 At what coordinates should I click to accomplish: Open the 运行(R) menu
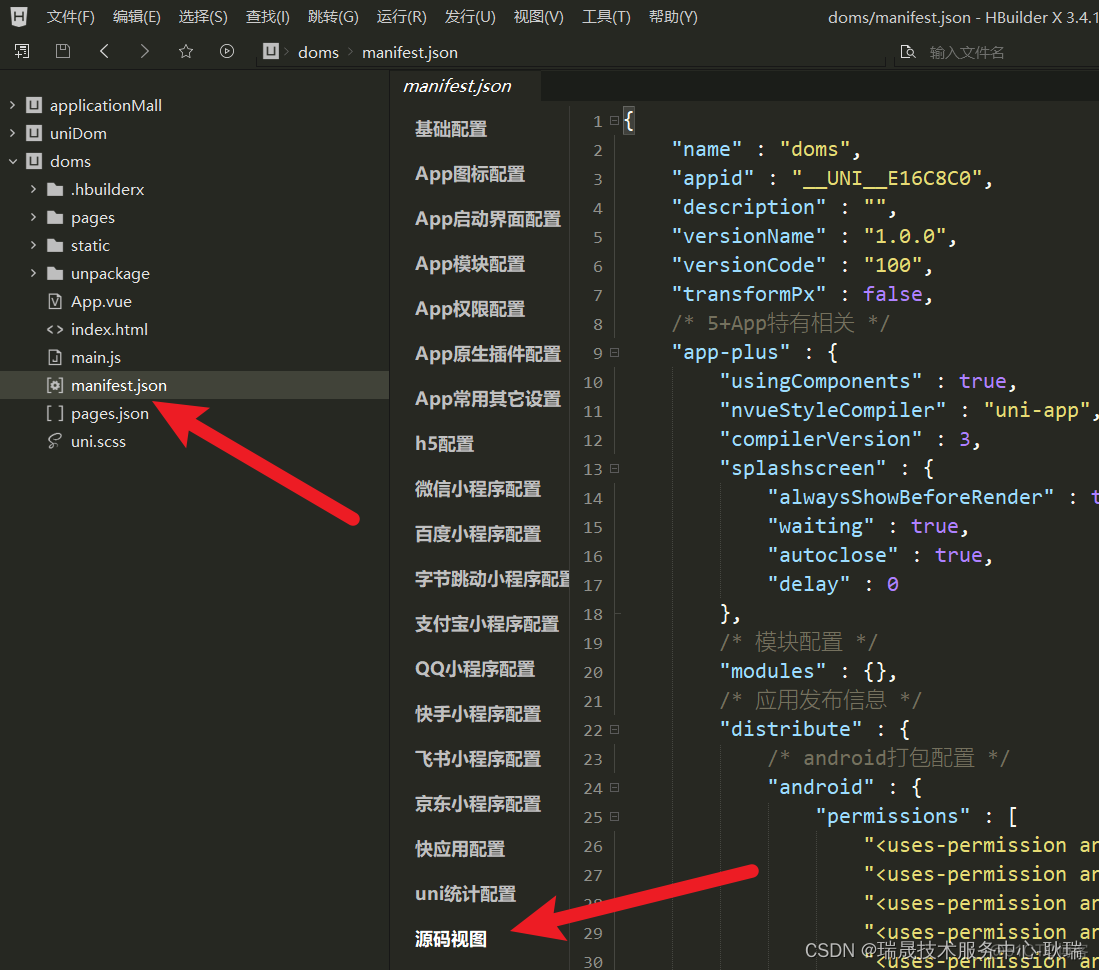[401, 17]
